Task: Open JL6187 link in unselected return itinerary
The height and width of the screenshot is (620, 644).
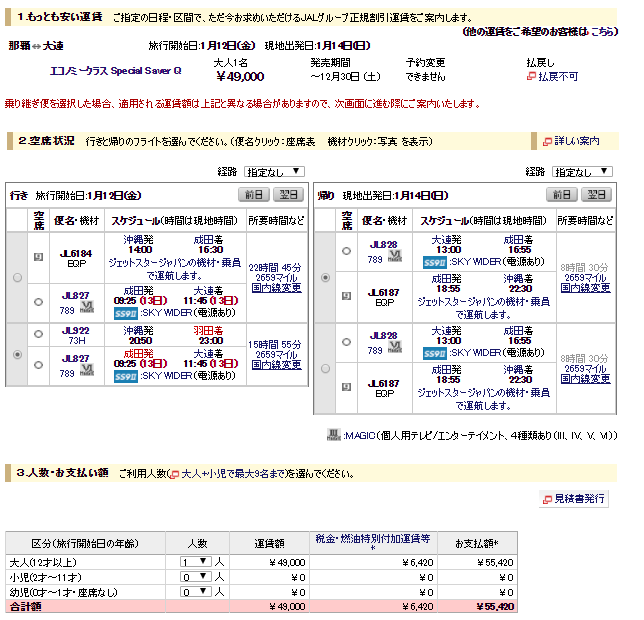Action: click(384, 383)
